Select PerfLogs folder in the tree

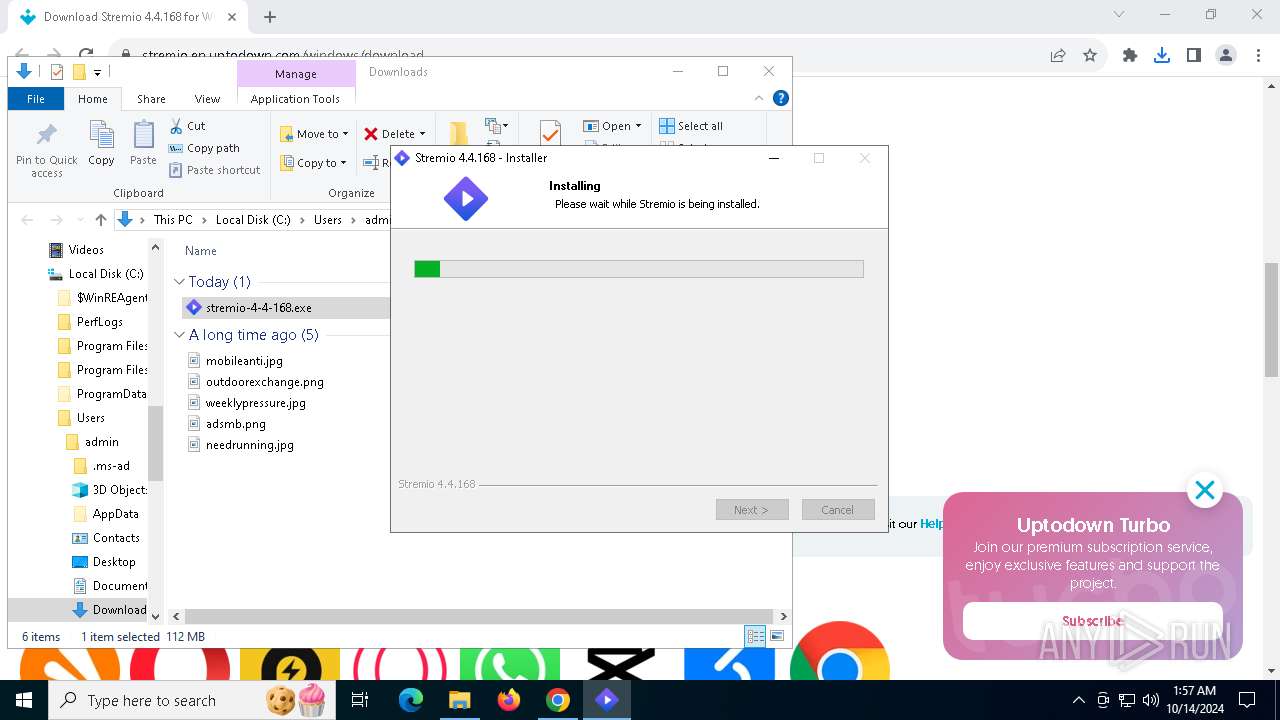click(100, 322)
